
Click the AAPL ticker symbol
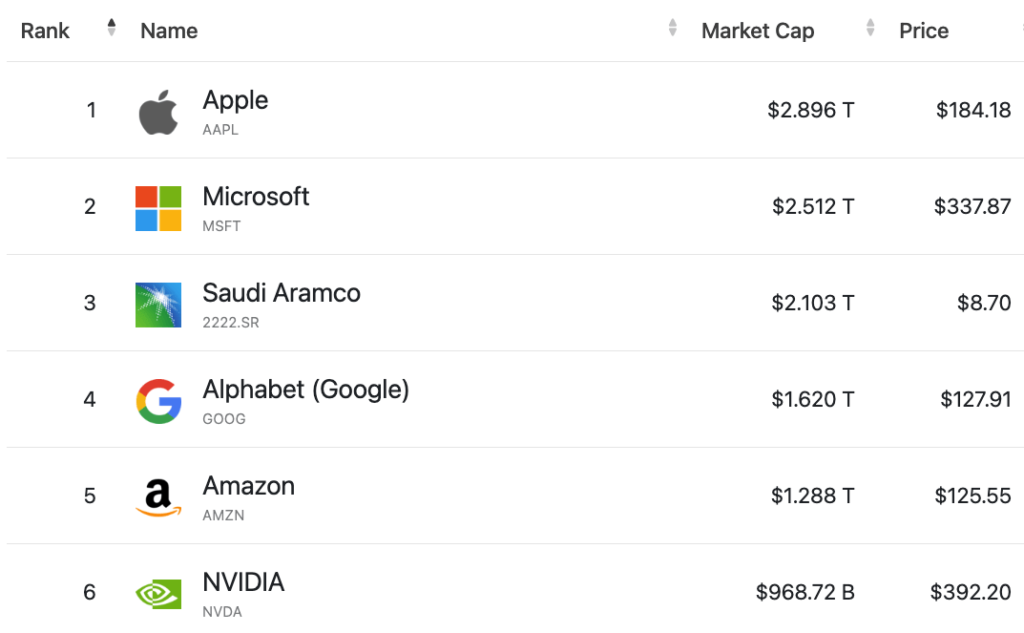pos(220,129)
